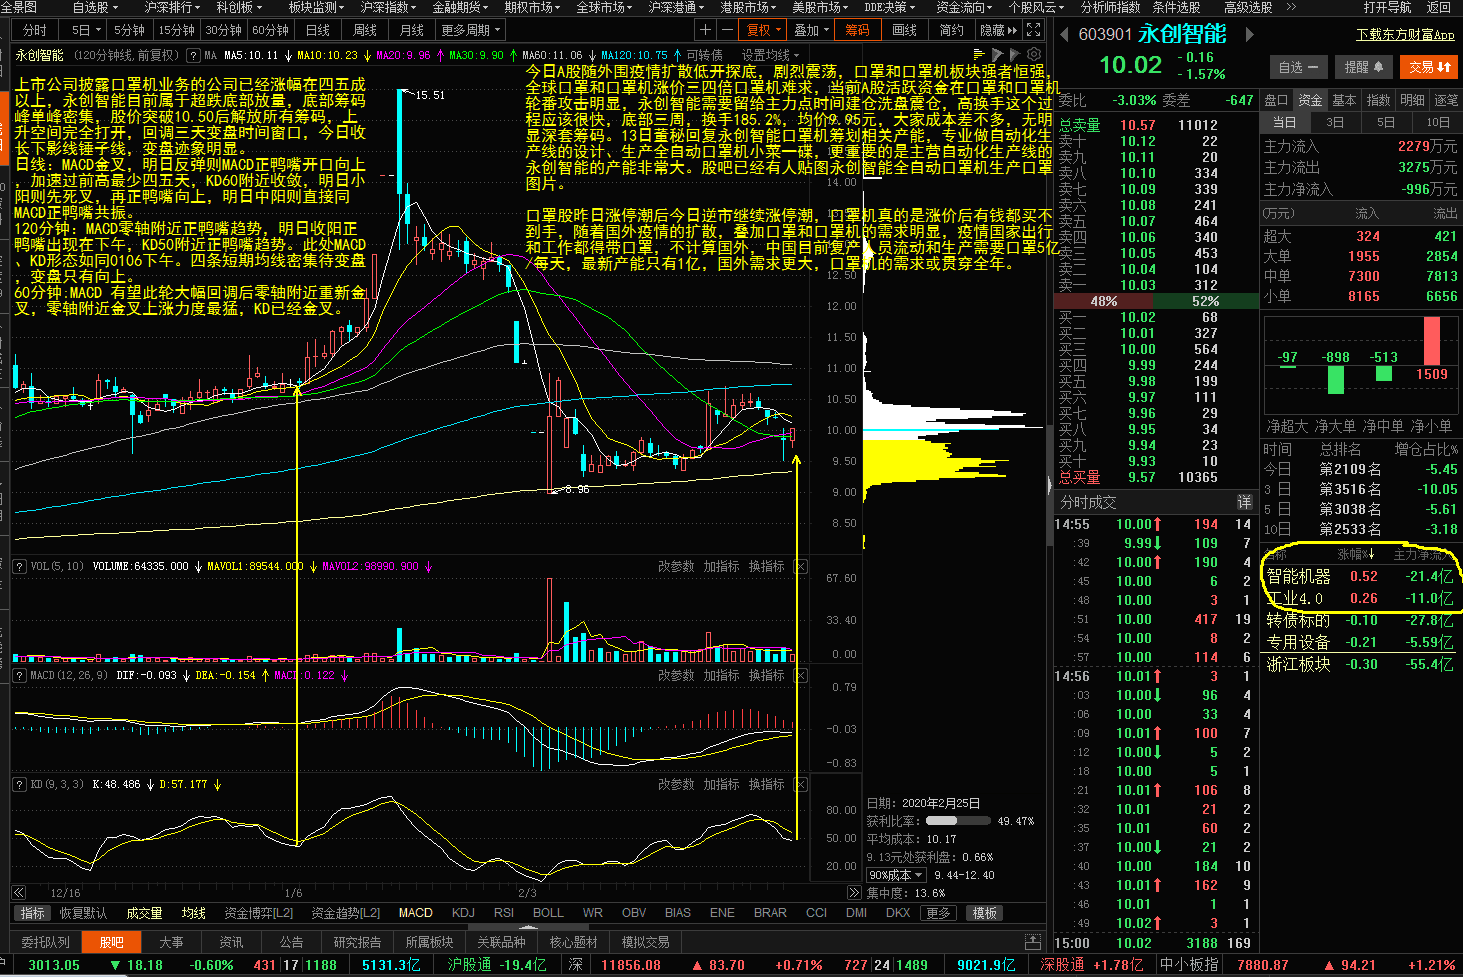Open 股吧 bottom tab
The width and height of the screenshot is (1463, 977).
coord(112,942)
